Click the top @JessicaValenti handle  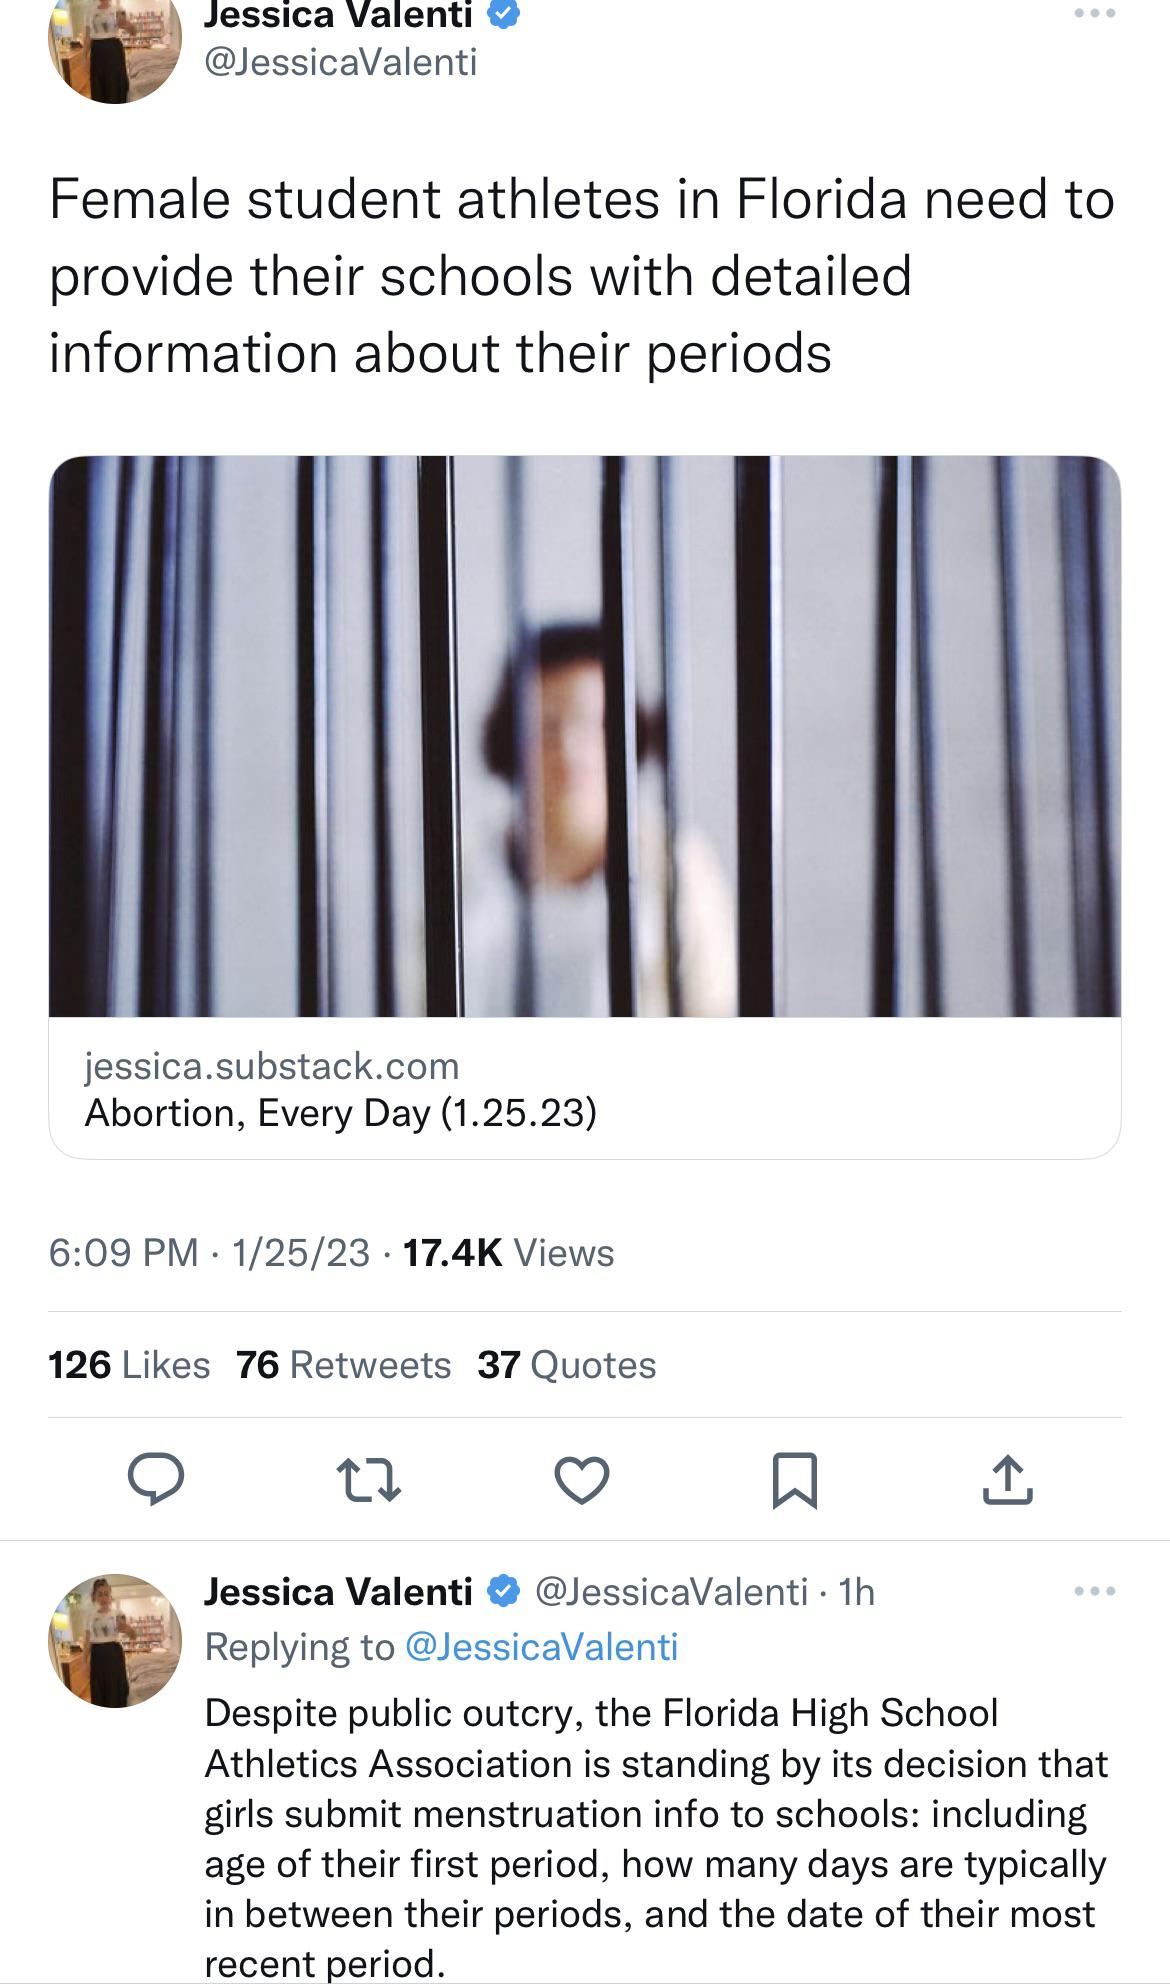pyautogui.click(x=340, y=63)
